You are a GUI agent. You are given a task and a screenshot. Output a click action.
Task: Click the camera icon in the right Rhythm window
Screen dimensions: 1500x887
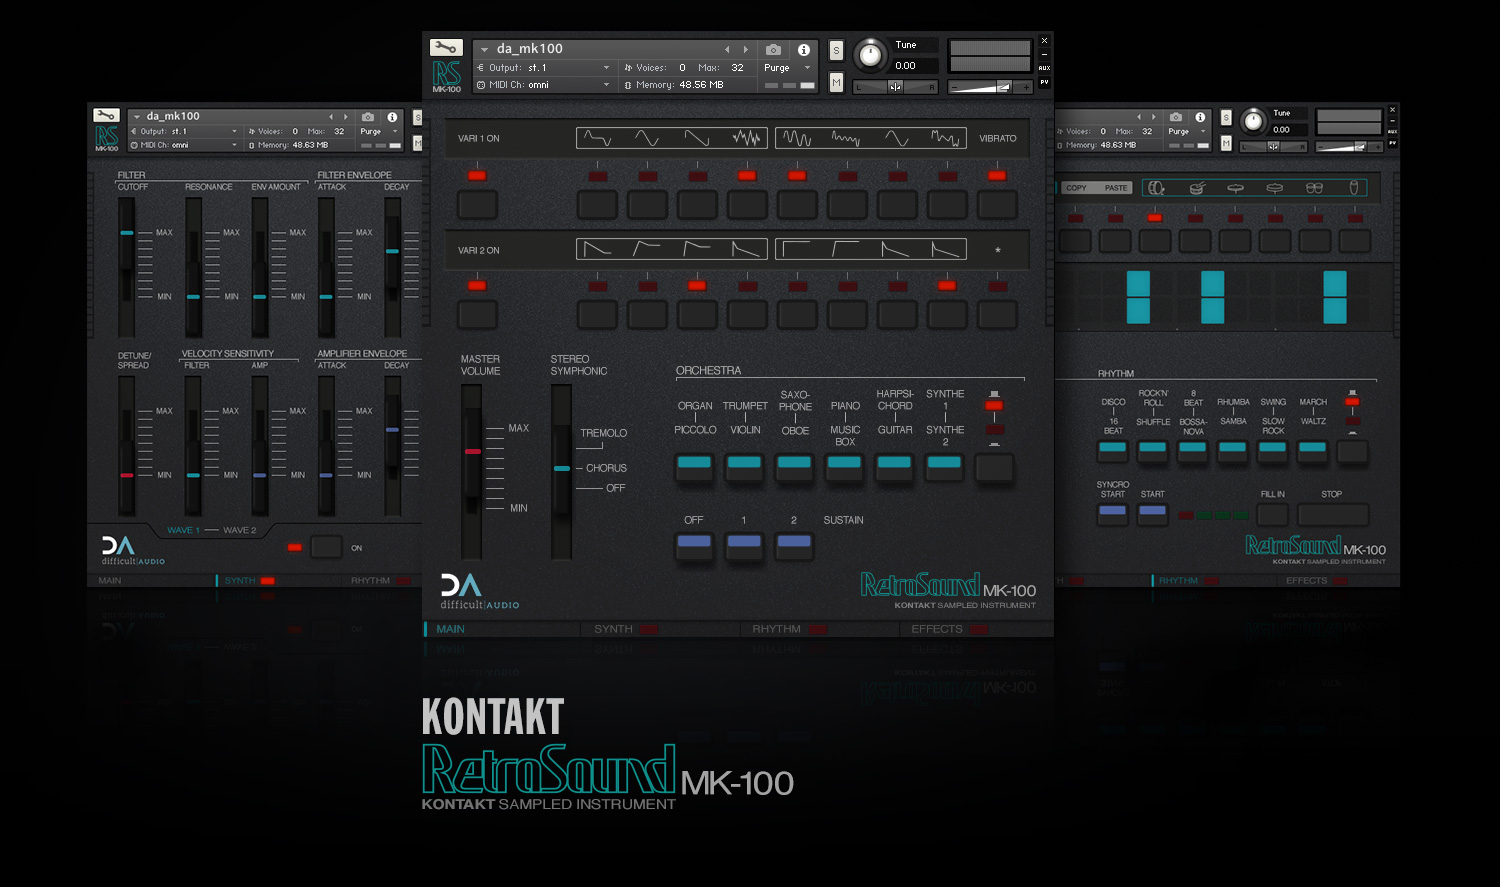pos(1176,117)
